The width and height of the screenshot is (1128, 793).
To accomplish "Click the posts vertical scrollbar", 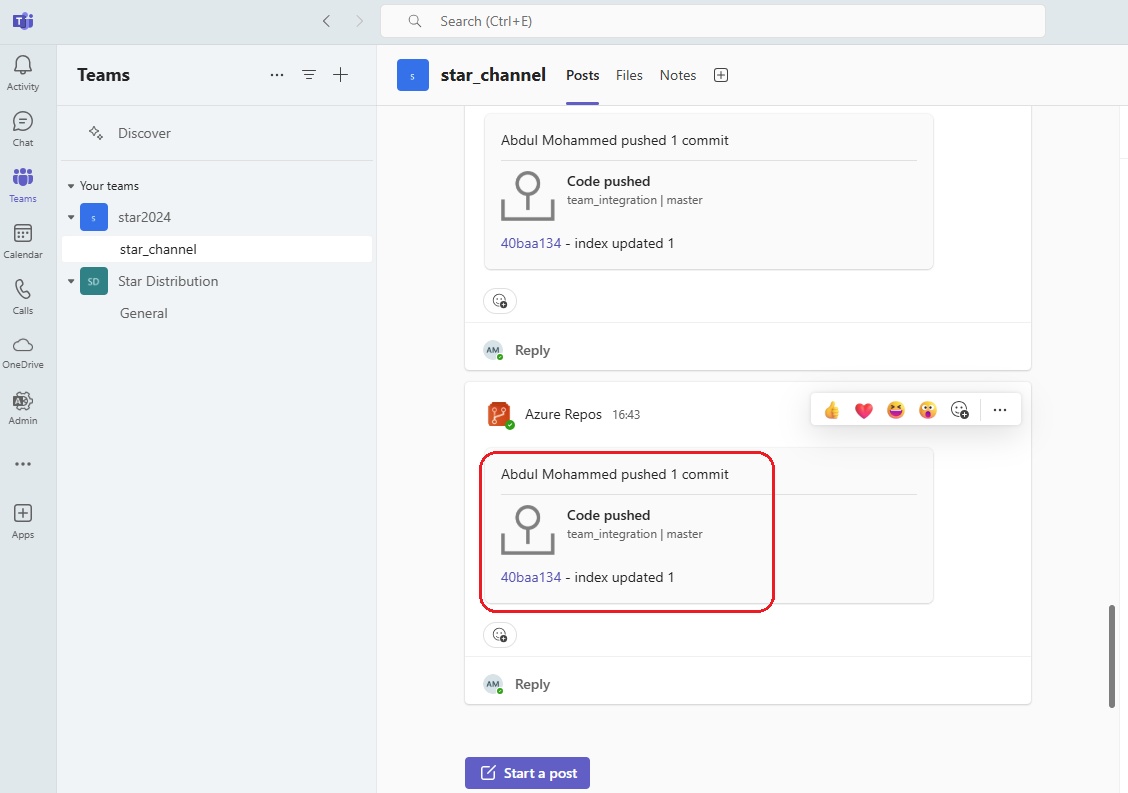I will [x=1111, y=656].
